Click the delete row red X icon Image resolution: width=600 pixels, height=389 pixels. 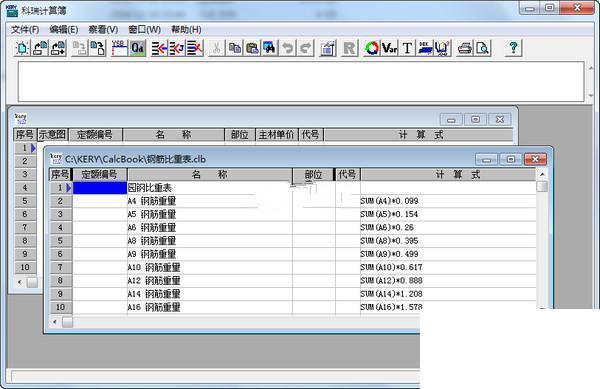[195, 48]
